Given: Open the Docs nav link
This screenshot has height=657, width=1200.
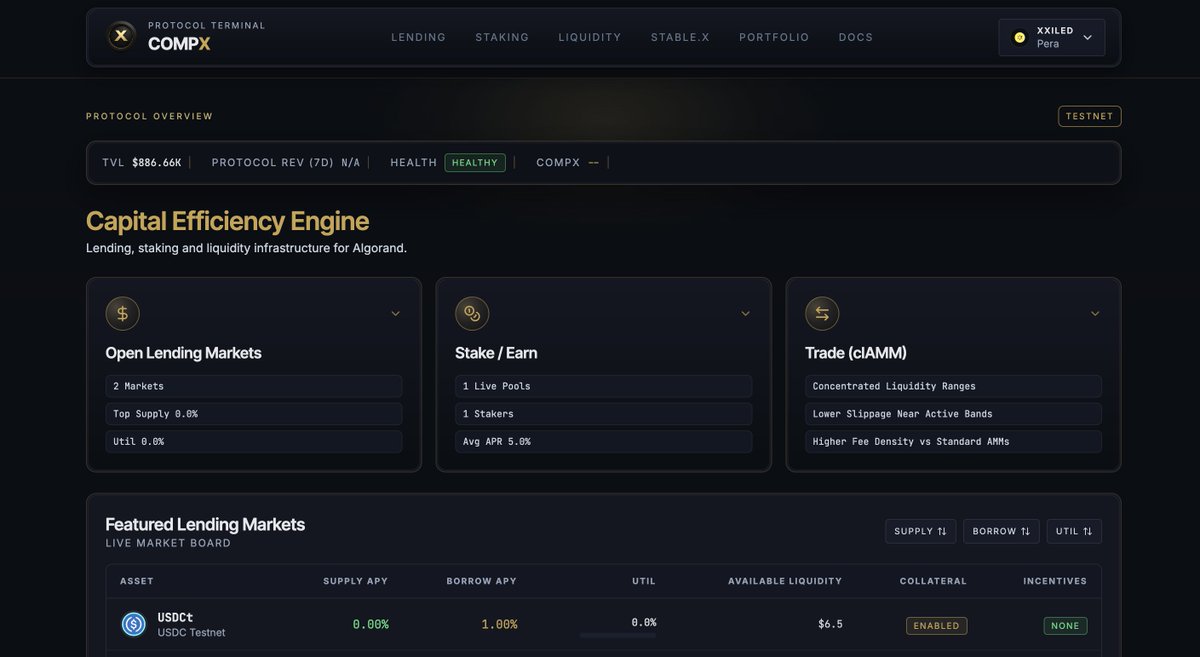Looking at the screenshot, I should (856, 37).
